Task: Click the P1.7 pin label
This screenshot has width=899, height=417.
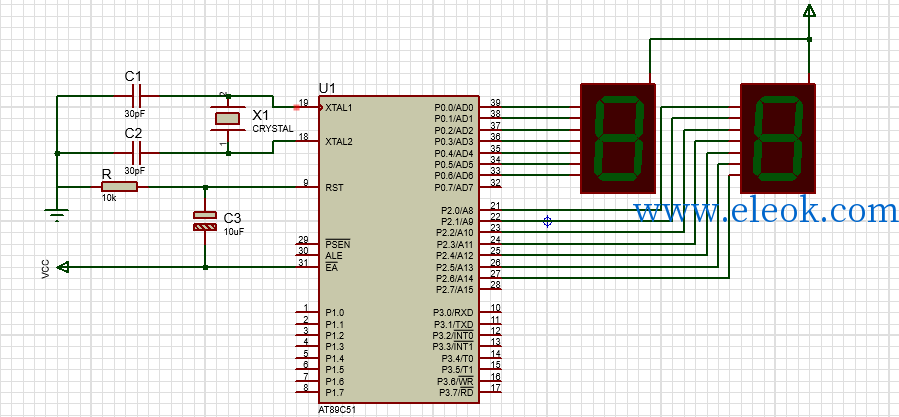Action: point(335,393)
